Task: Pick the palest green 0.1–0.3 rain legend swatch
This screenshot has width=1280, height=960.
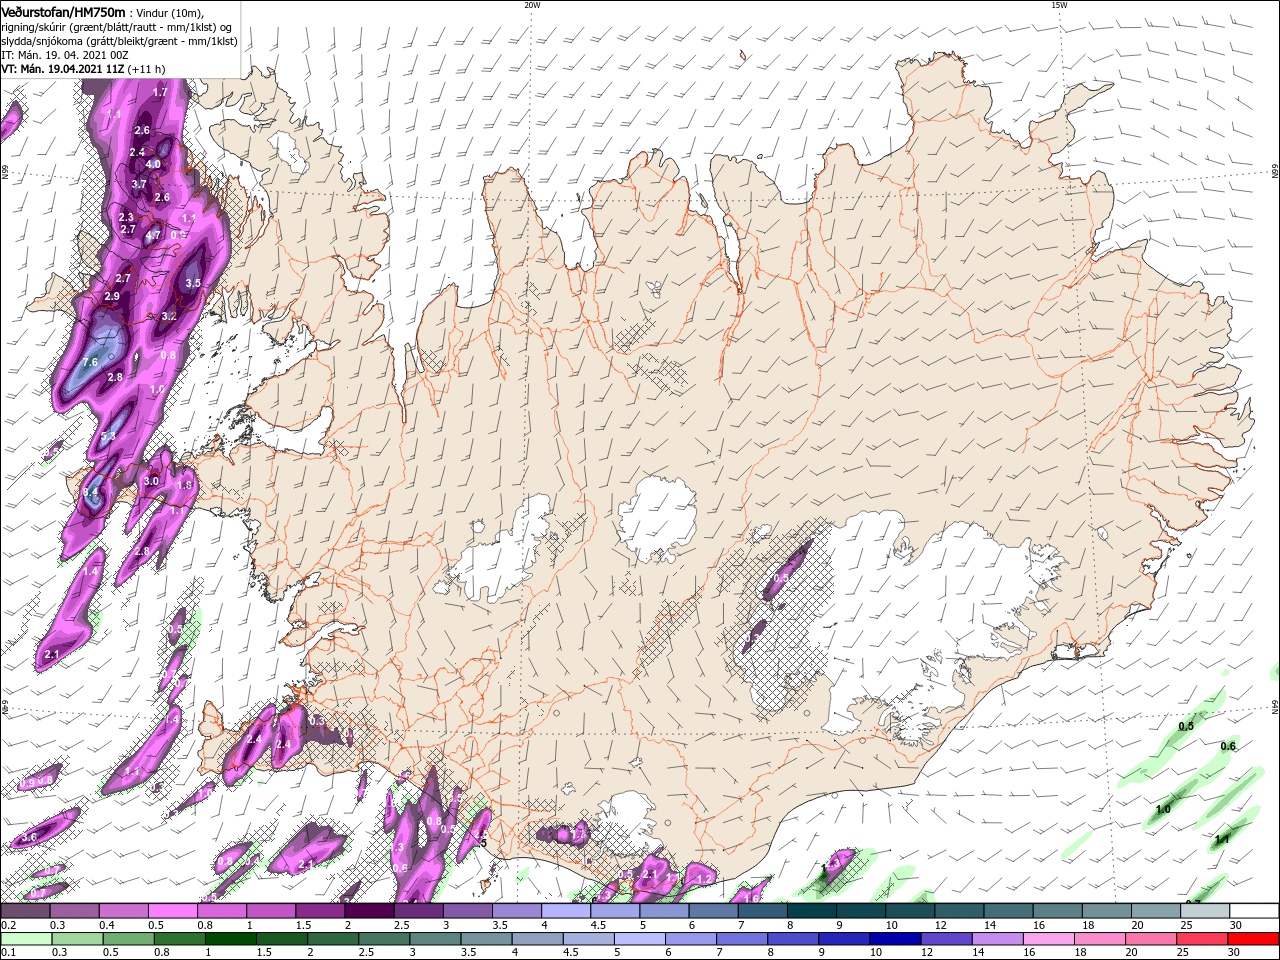Action: pyautogui.click(x=28, y=939)
